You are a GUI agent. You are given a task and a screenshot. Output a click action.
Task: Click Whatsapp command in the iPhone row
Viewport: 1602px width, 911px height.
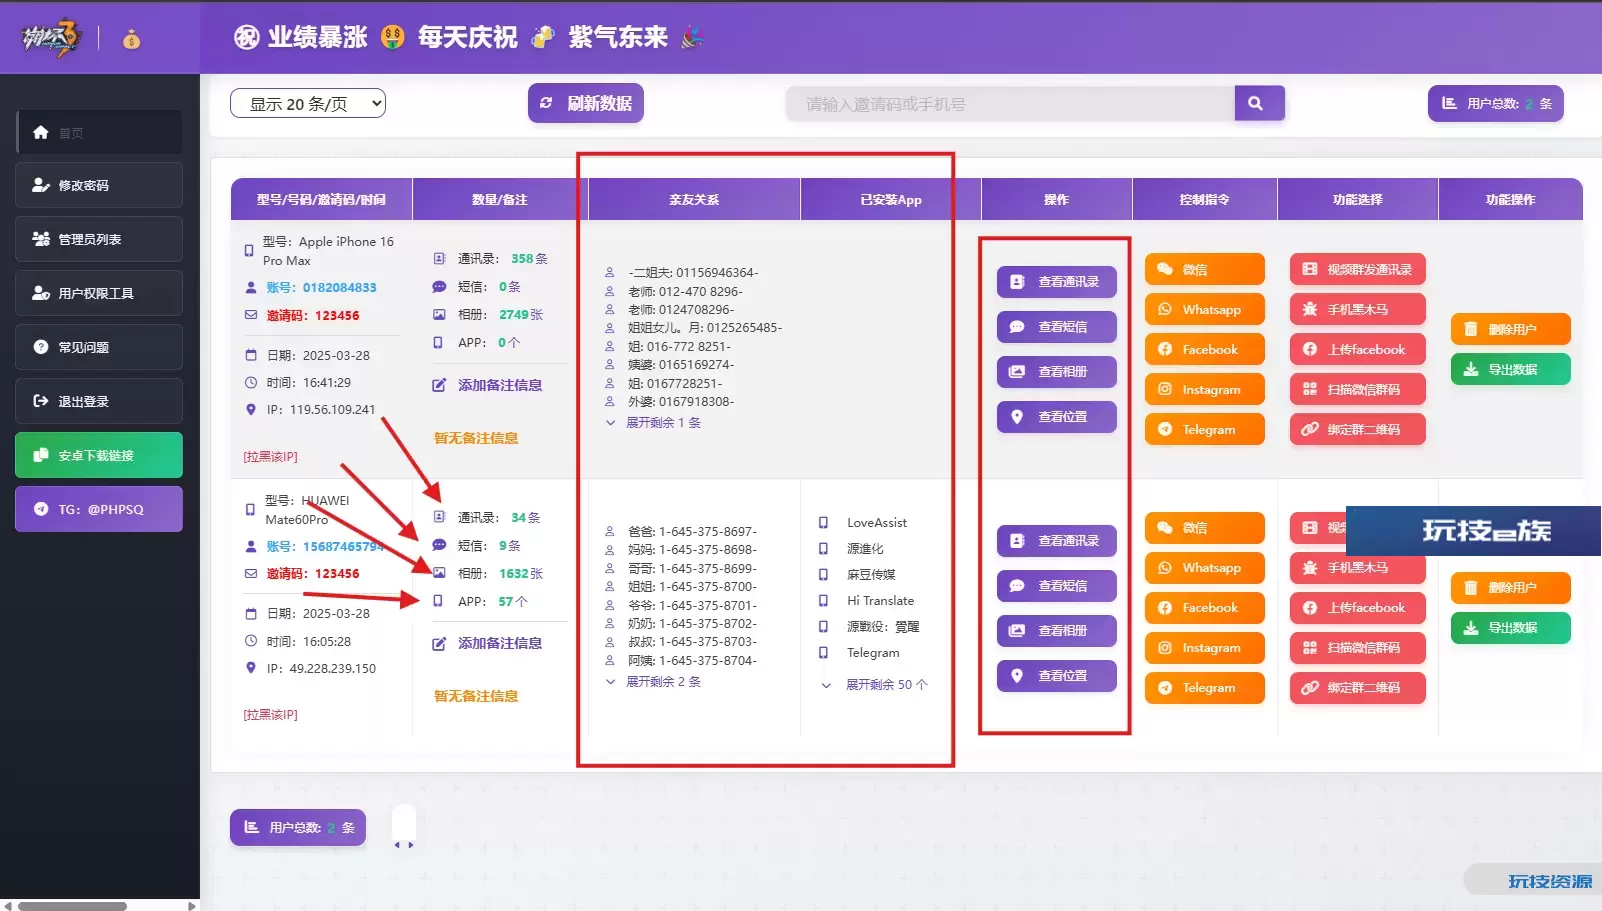coord(1204,309)
